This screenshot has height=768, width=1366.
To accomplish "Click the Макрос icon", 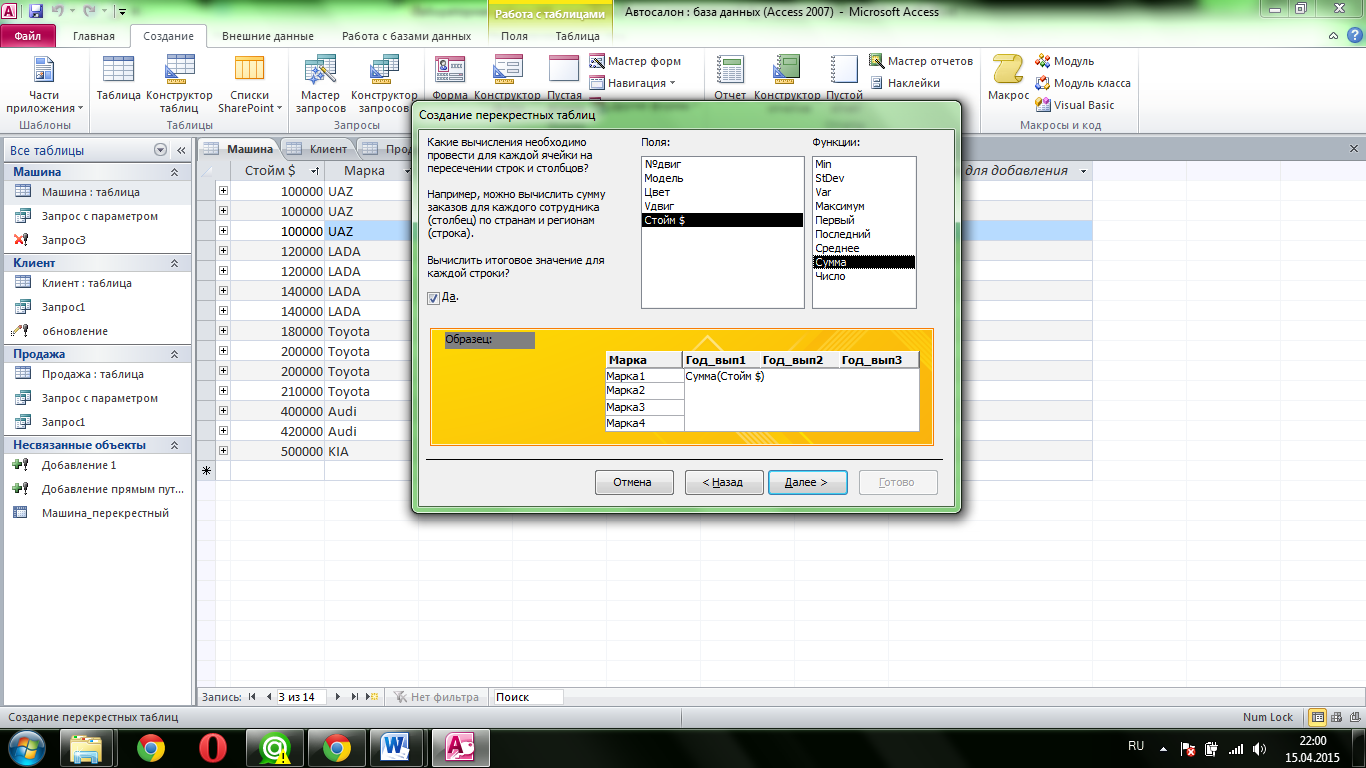I will (1008, 78).
